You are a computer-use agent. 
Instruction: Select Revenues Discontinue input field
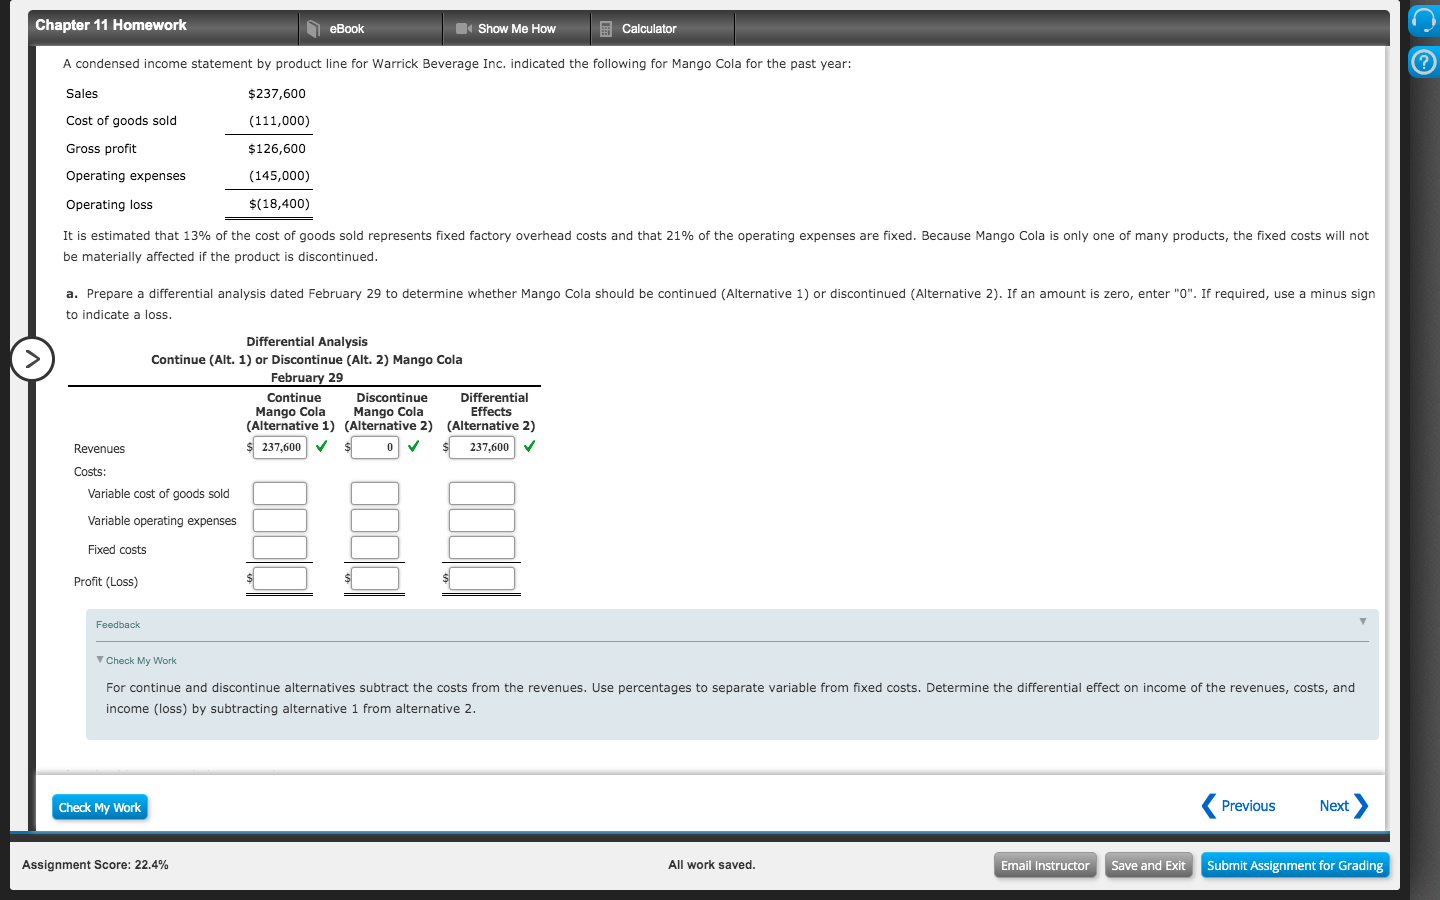[375, 447]
